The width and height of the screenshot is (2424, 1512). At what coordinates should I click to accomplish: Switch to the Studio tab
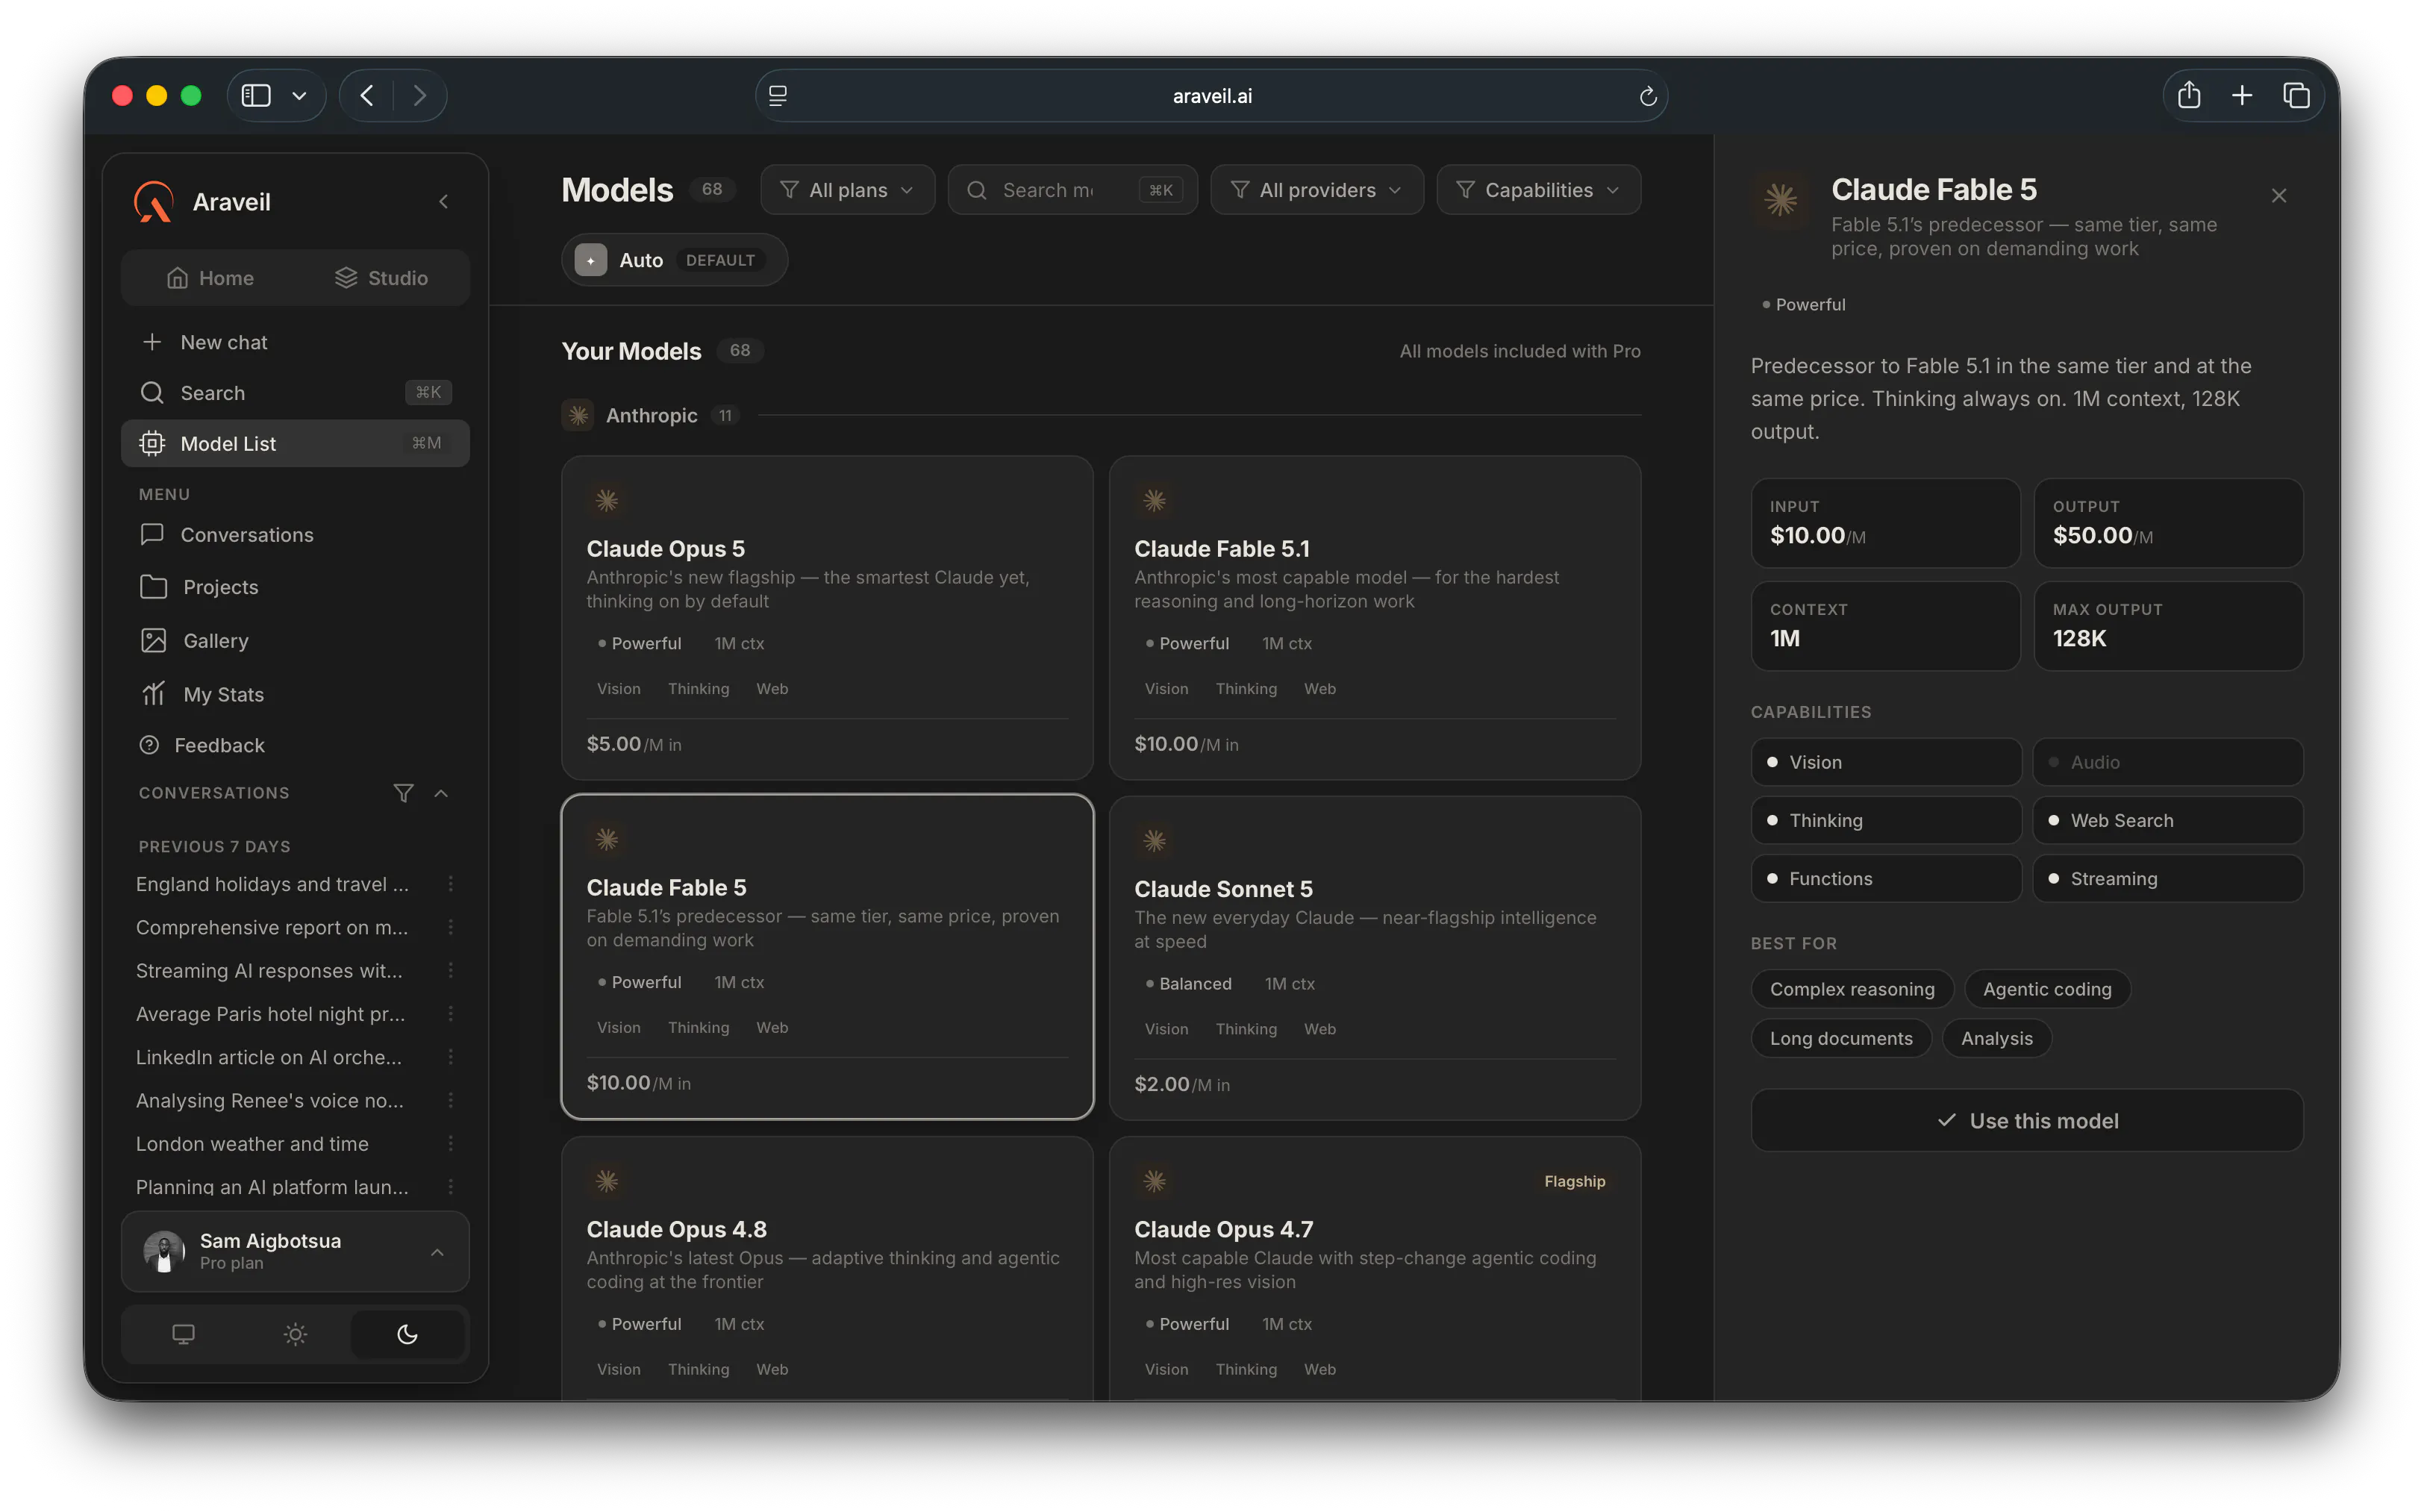click(x=381, y=278)
